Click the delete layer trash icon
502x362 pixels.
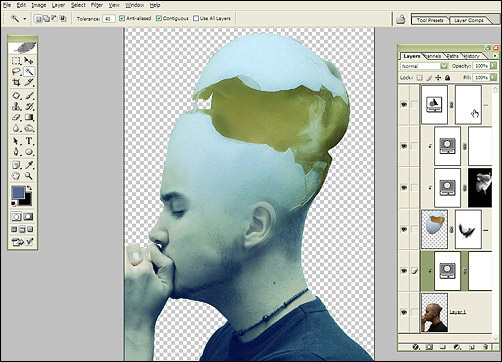[x=486, y=347]
